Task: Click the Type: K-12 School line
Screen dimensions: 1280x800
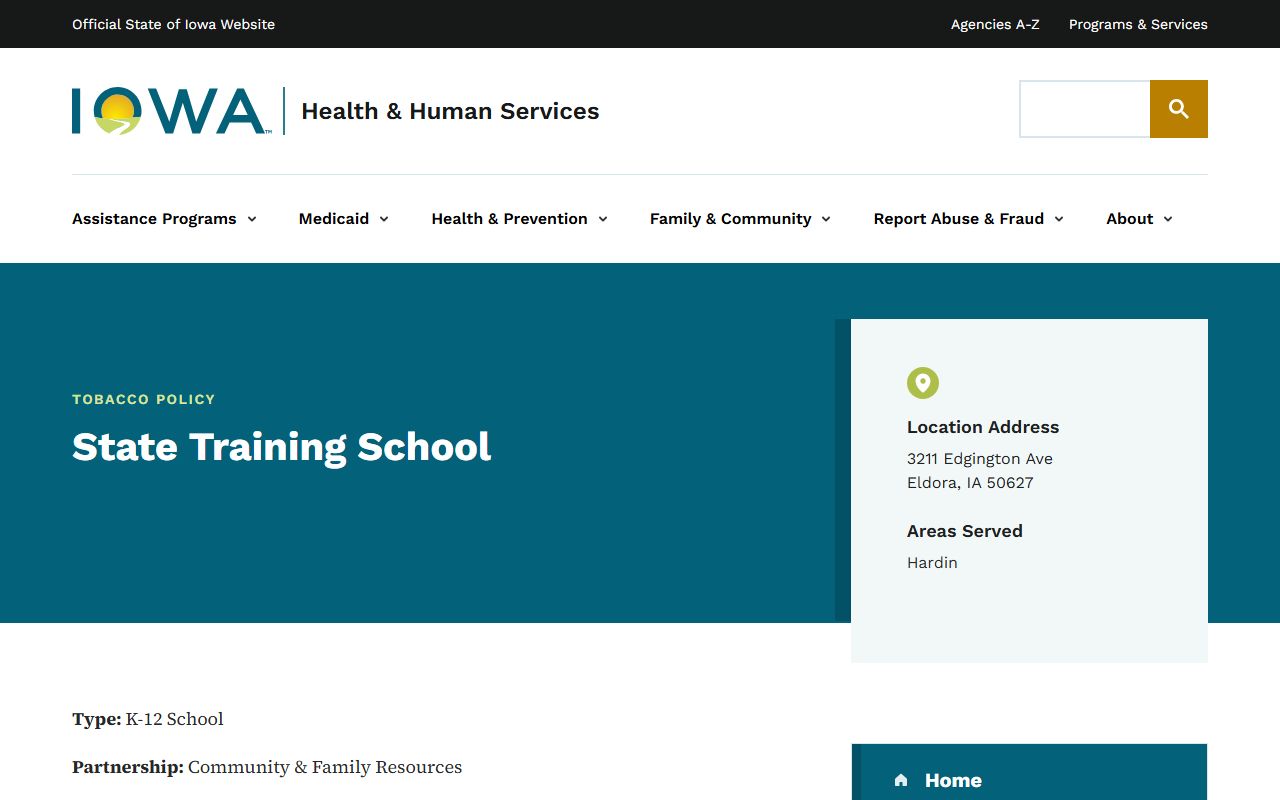Action: 148,719
